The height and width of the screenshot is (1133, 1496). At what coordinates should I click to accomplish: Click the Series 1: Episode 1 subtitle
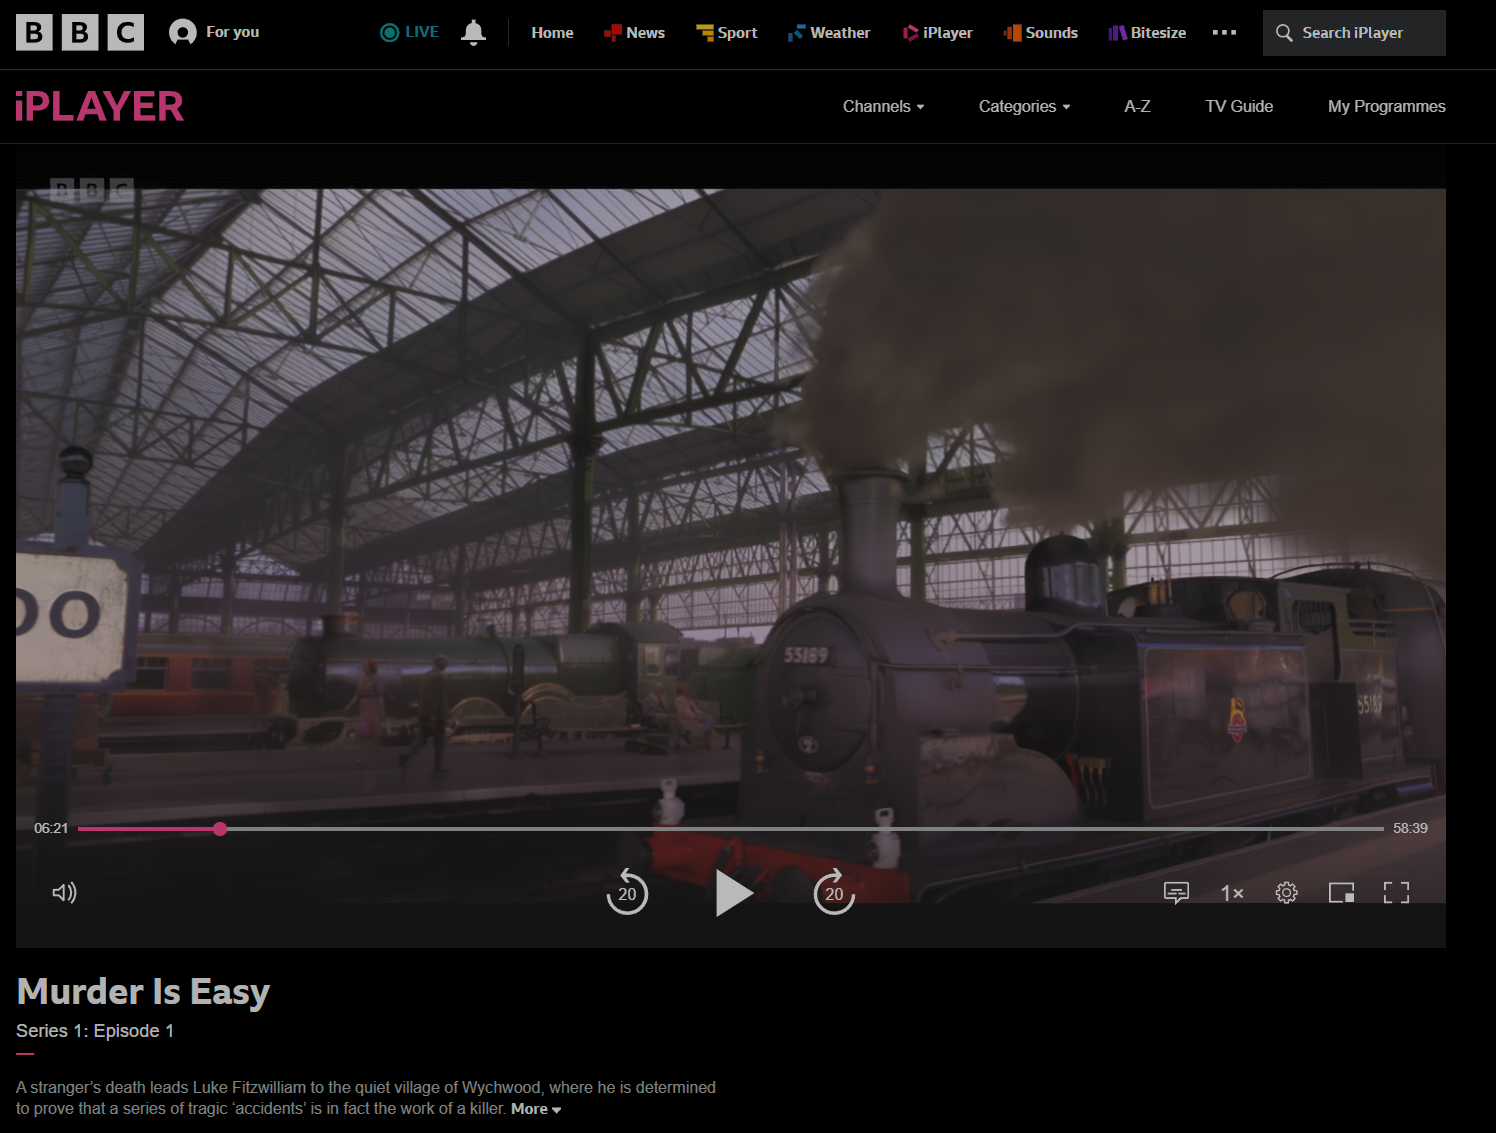pos(95,1031)
